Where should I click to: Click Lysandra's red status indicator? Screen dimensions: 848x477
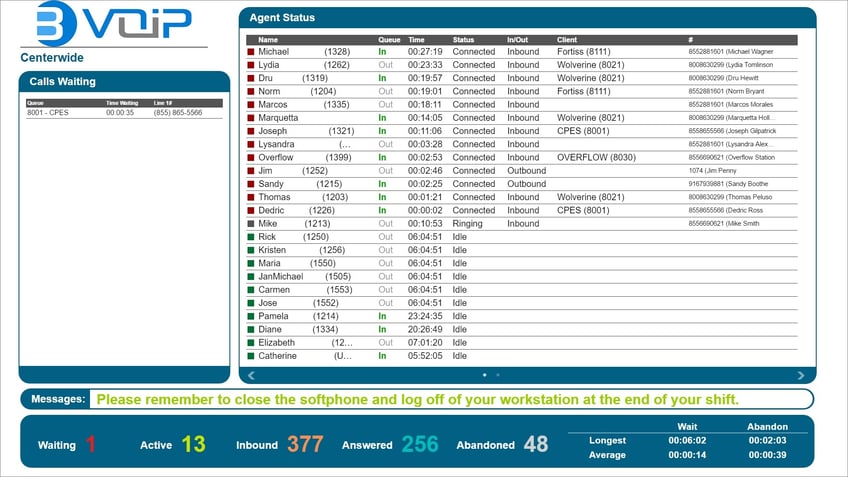251,144
